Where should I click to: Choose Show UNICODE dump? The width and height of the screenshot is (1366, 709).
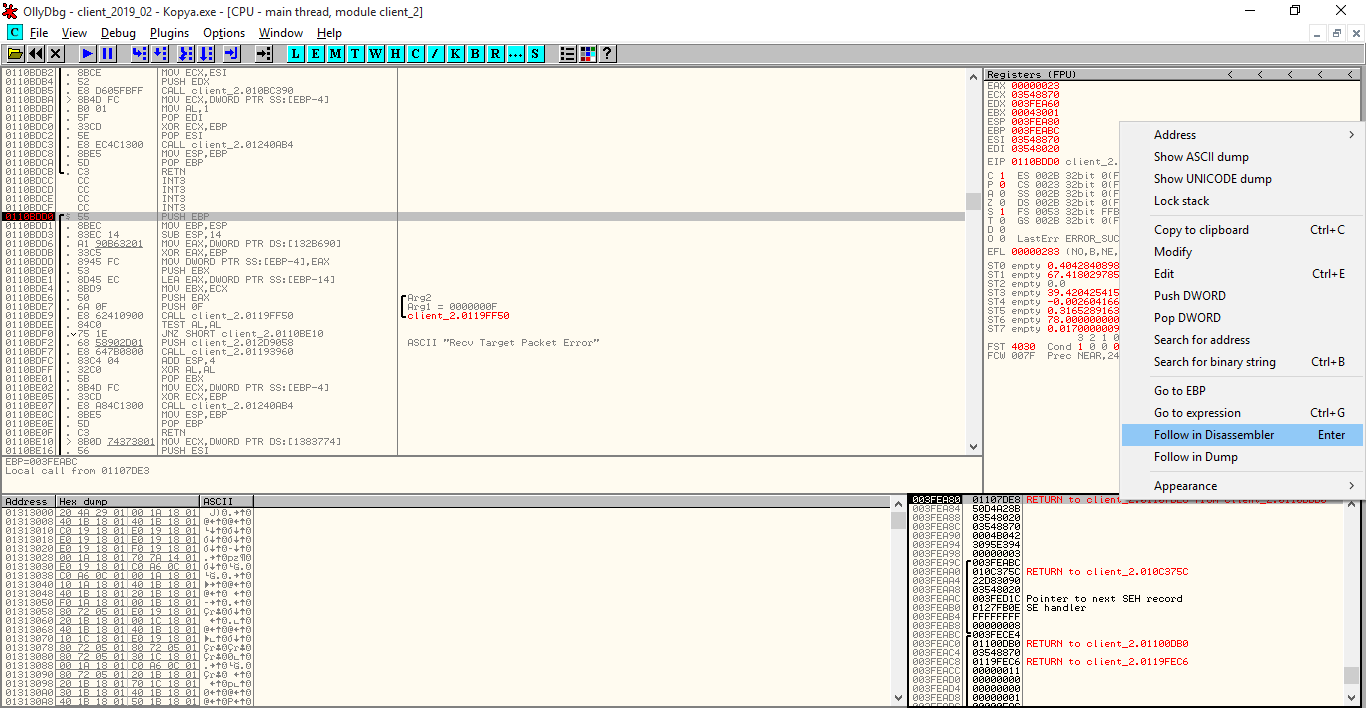pos(1241,179)
